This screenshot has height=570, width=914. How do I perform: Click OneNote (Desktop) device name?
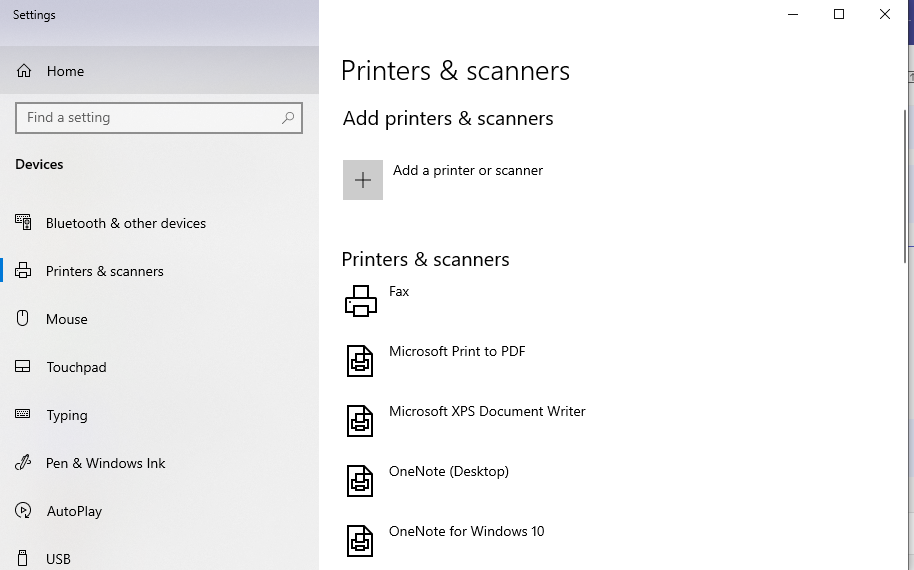pos(449,472)
